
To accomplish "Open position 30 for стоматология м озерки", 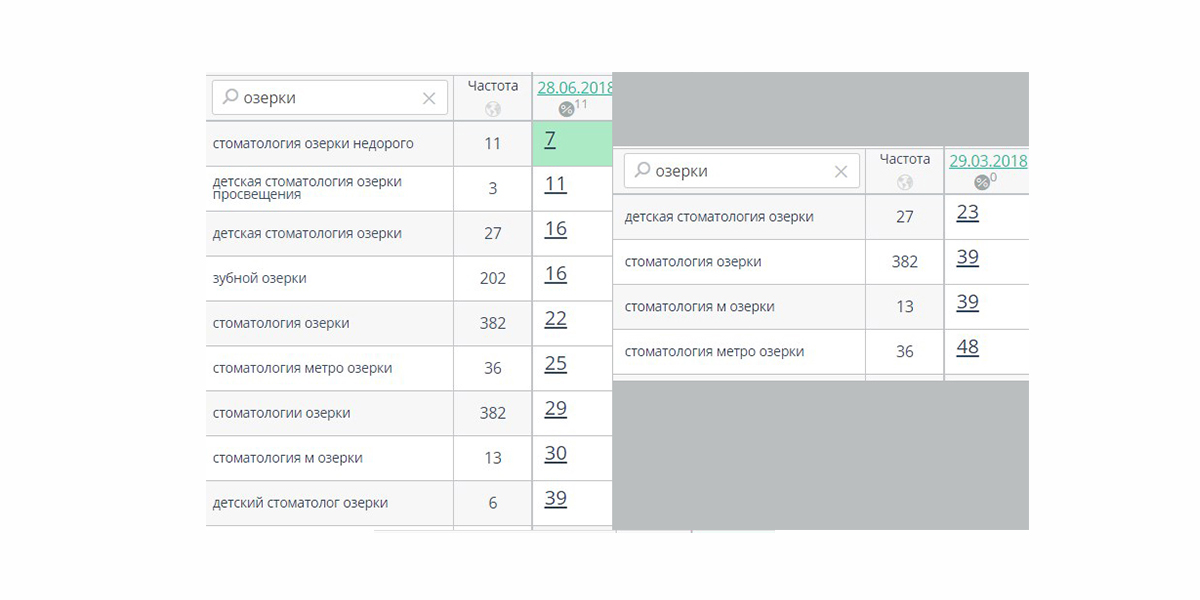I will [x=555, y=454].
